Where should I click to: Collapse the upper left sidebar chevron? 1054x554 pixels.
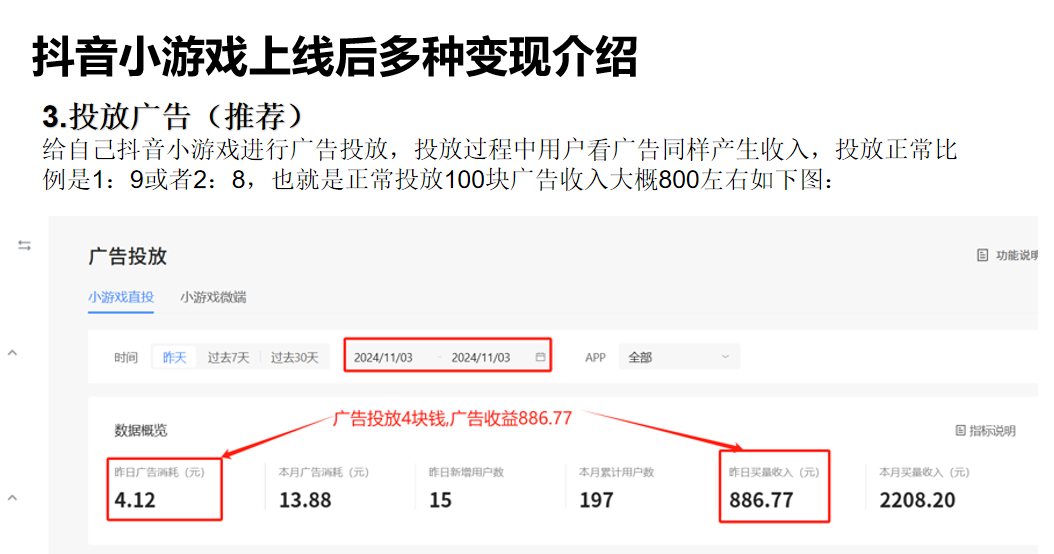click(12, 352)
